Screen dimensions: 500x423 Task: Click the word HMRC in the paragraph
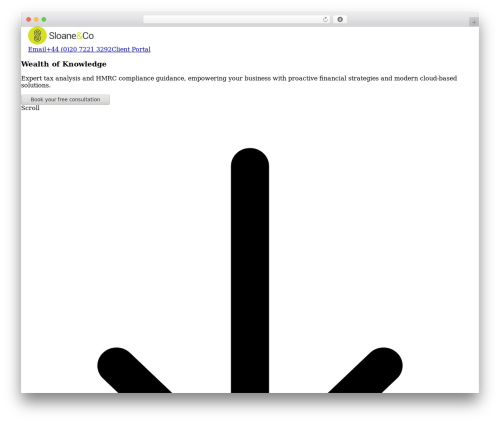click(x=106, y=78)
